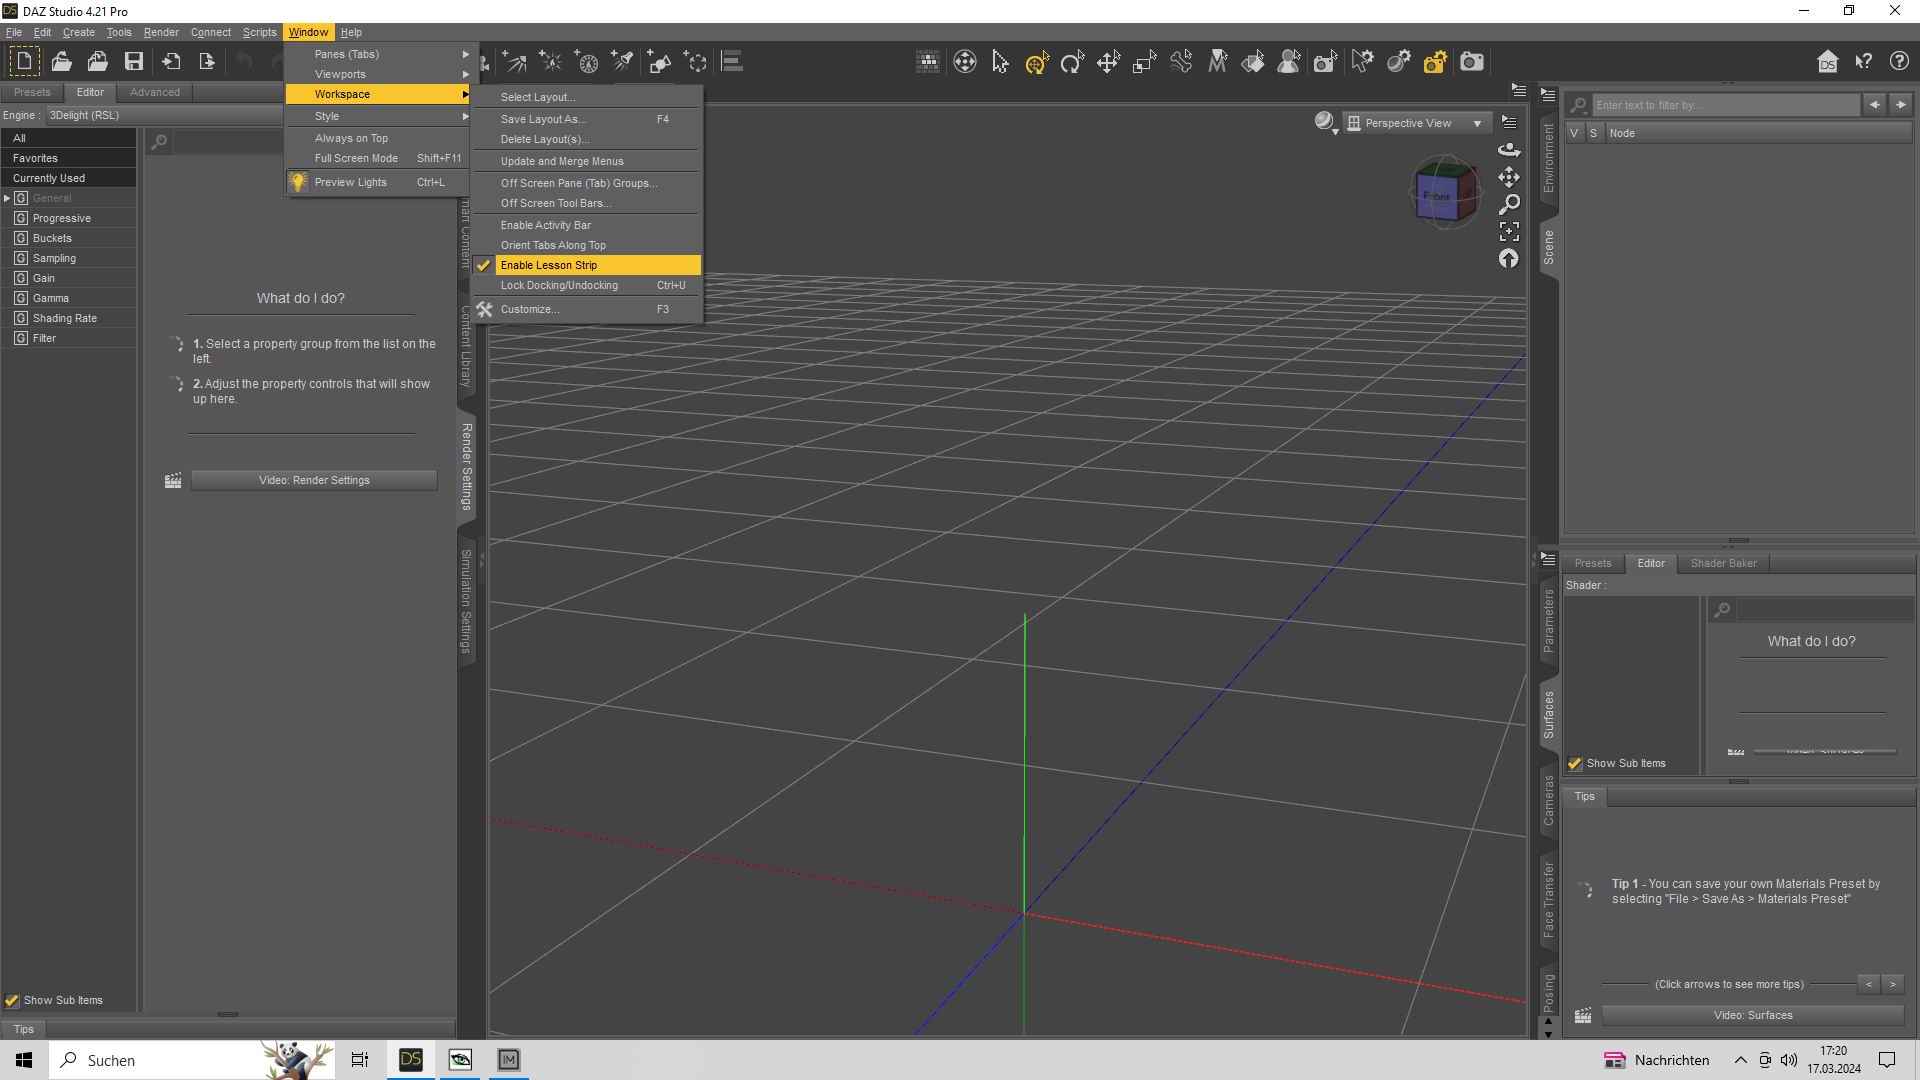Switch to the Shader Baker tab
Screen dimensions: 1920x1080
coord(1723,563)
